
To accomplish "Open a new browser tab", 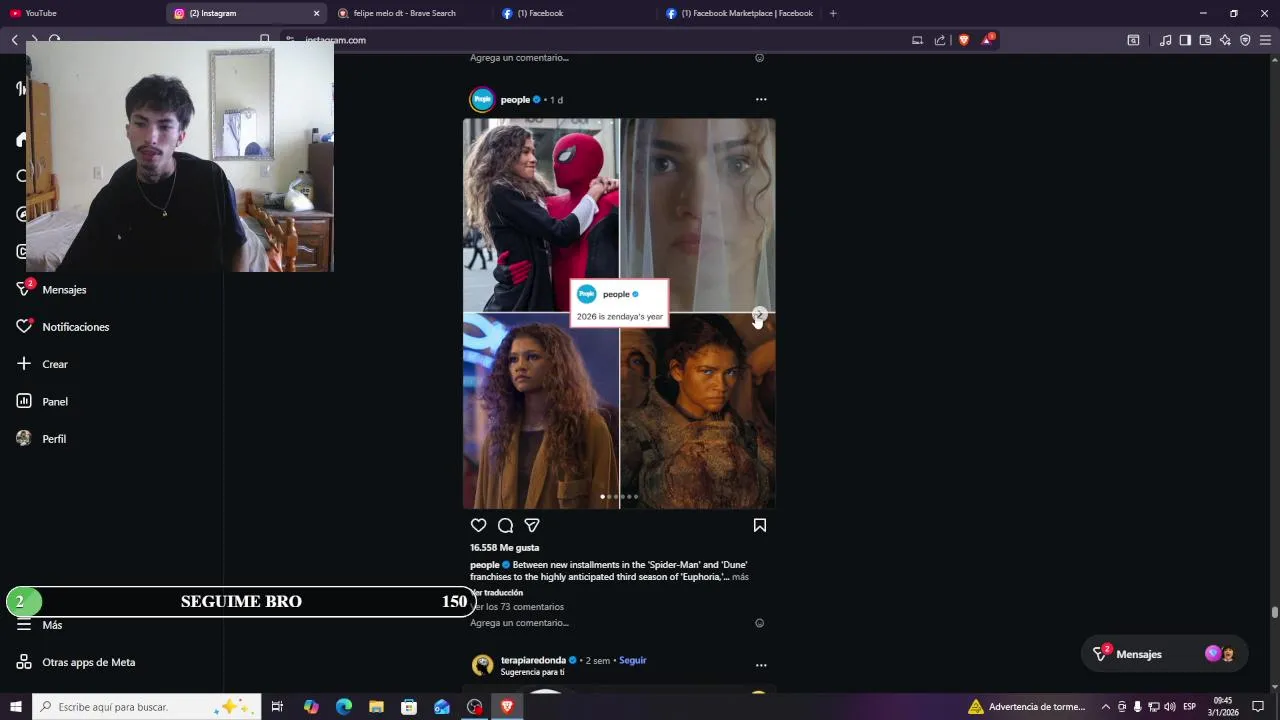I will coord(833,13).
